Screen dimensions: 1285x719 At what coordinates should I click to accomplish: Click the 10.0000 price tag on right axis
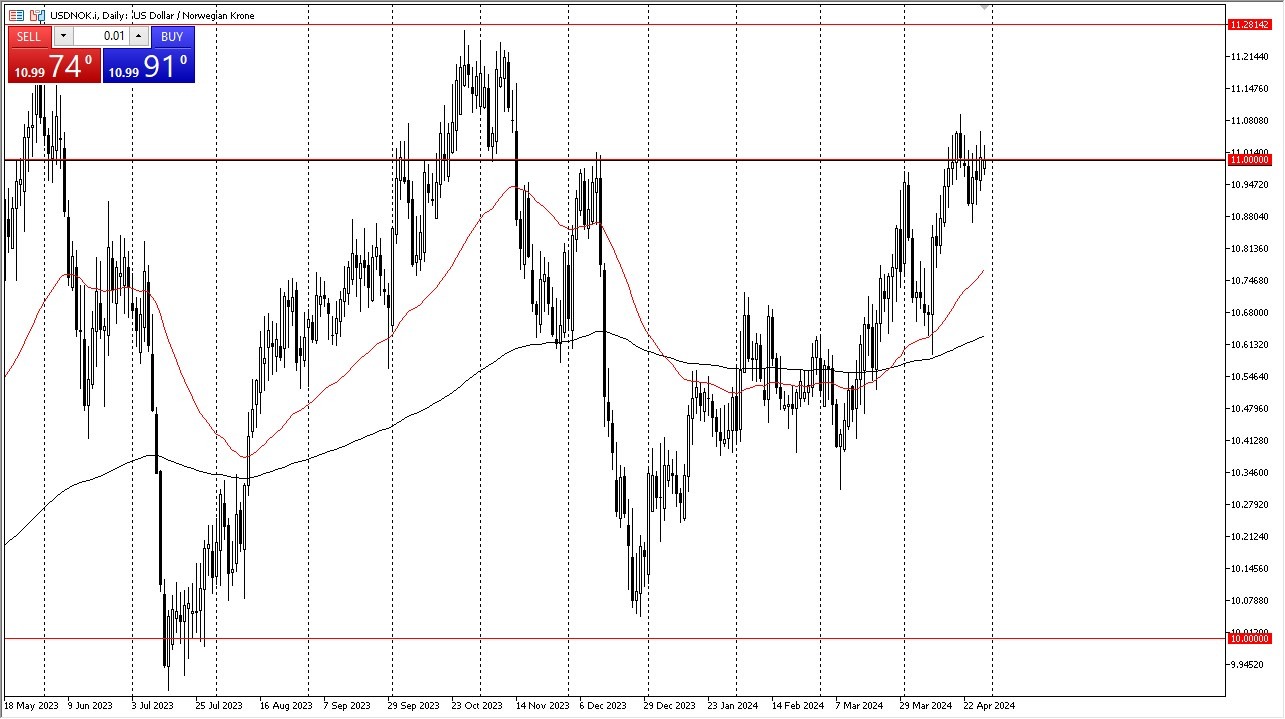(x=1248, y=638)
